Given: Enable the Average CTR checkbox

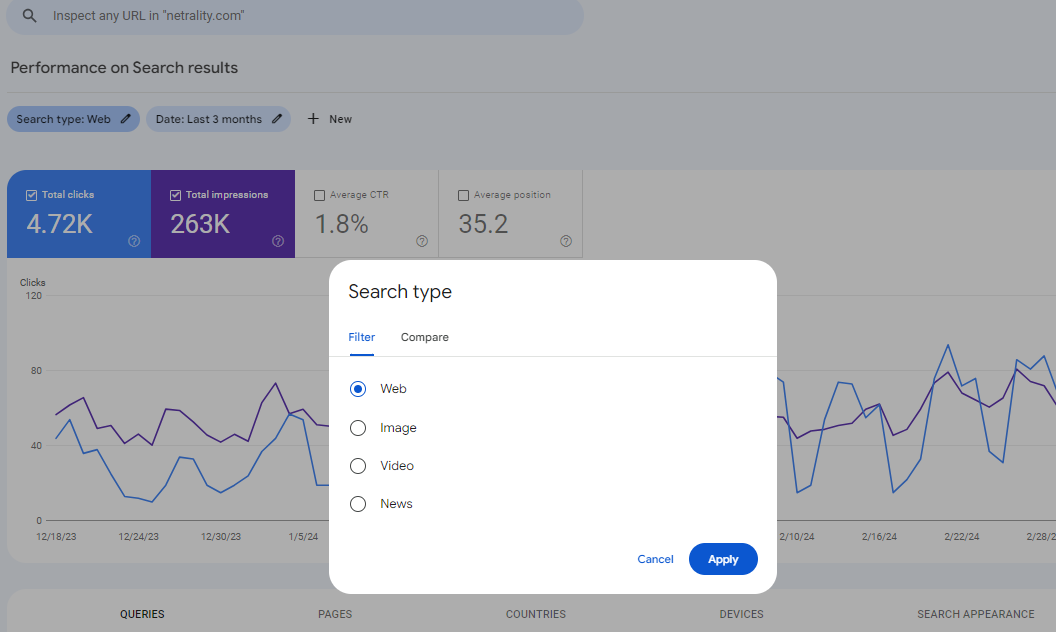Looking at the screenshot, I should click(x=320, y=195).
